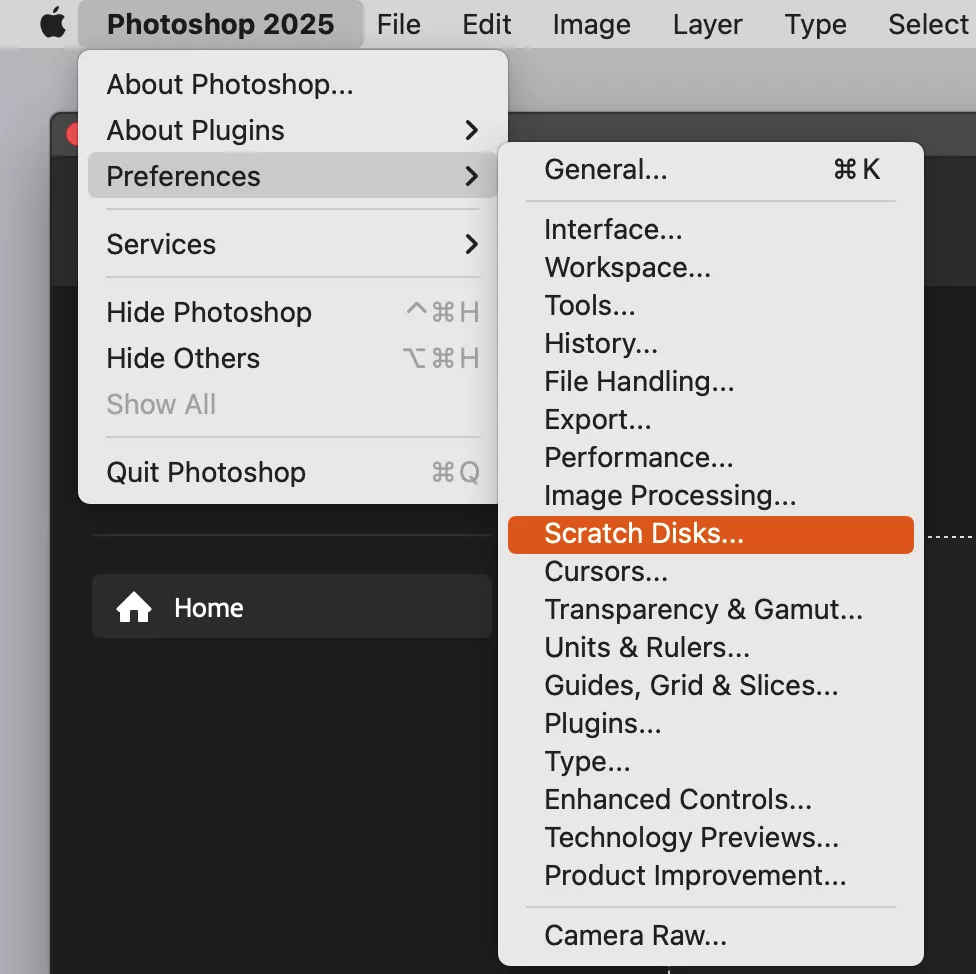976x974 pixels.
Task: Open Units & Rulers… preferences
Action: tap(711, 648)
